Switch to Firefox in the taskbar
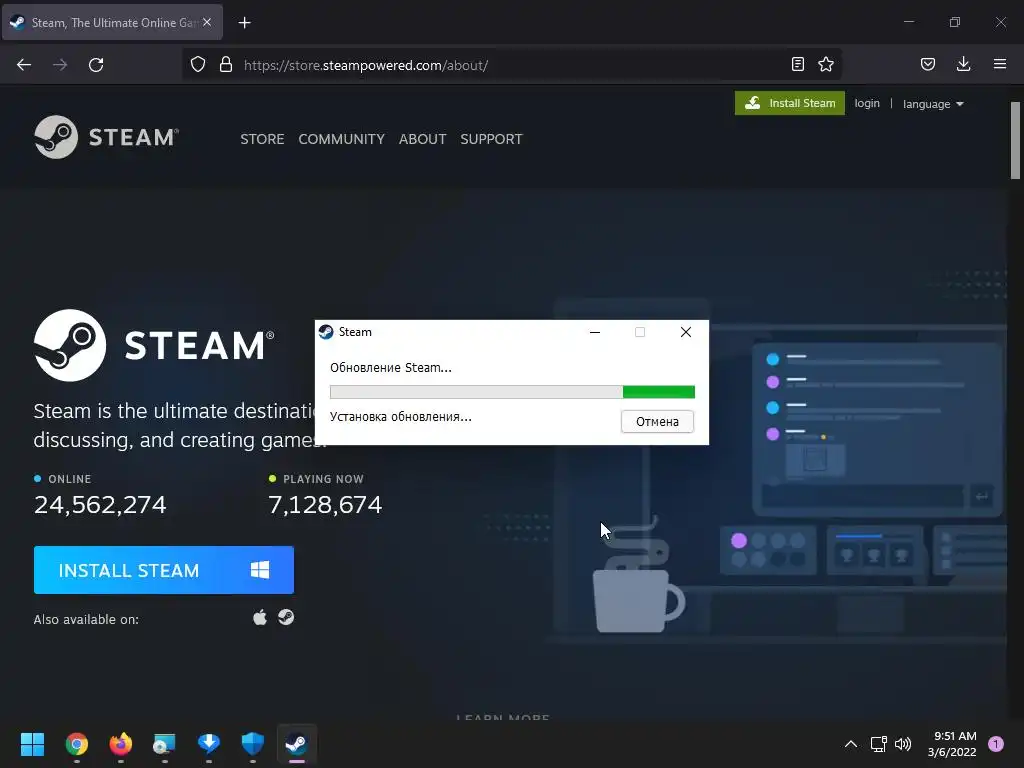 121,744
